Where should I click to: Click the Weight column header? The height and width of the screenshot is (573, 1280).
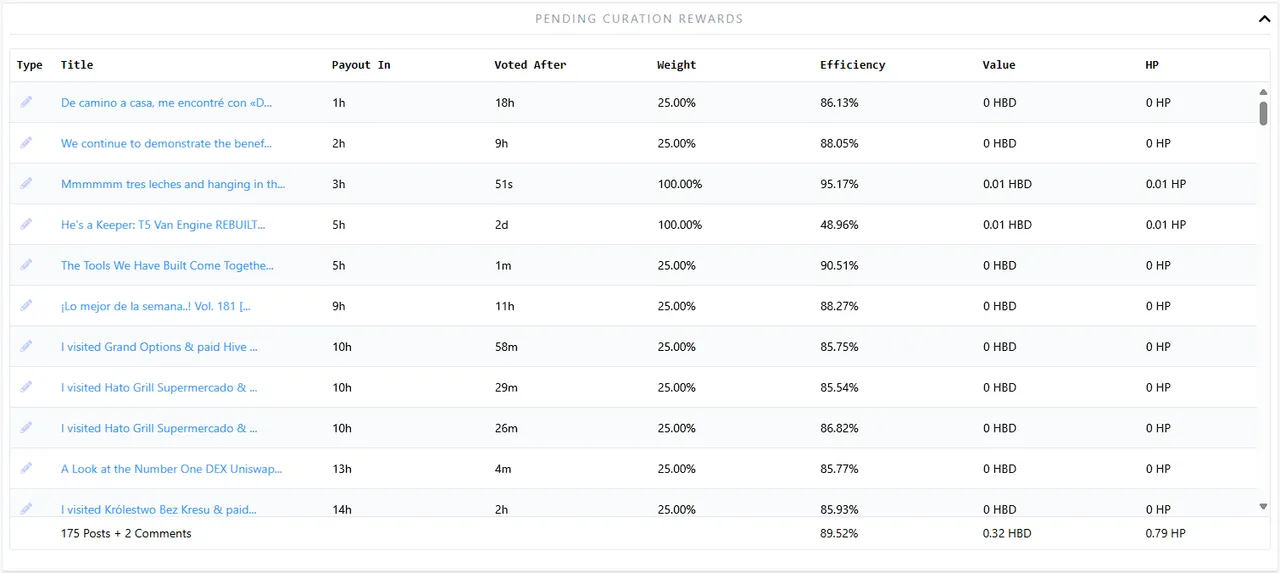coord(676,65)
